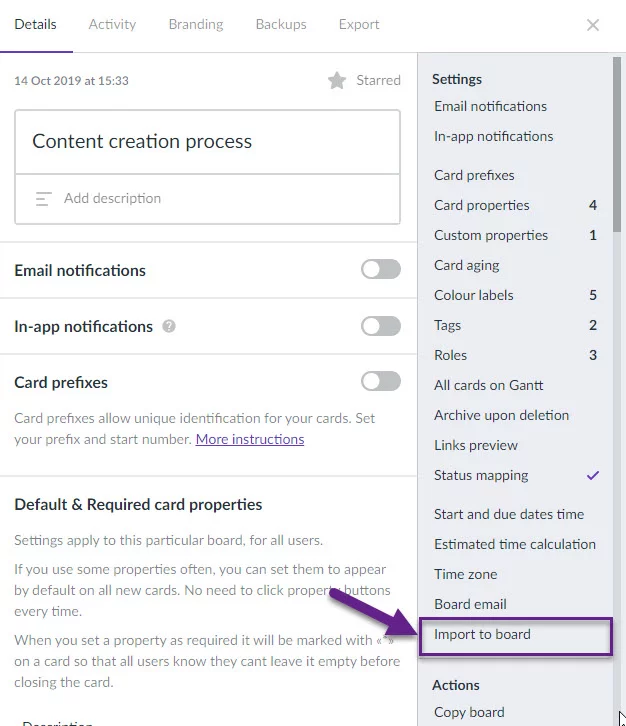This screenshot has width=626, height=726.
Task: Switch to the Activity tab
Action: (113, 24)
